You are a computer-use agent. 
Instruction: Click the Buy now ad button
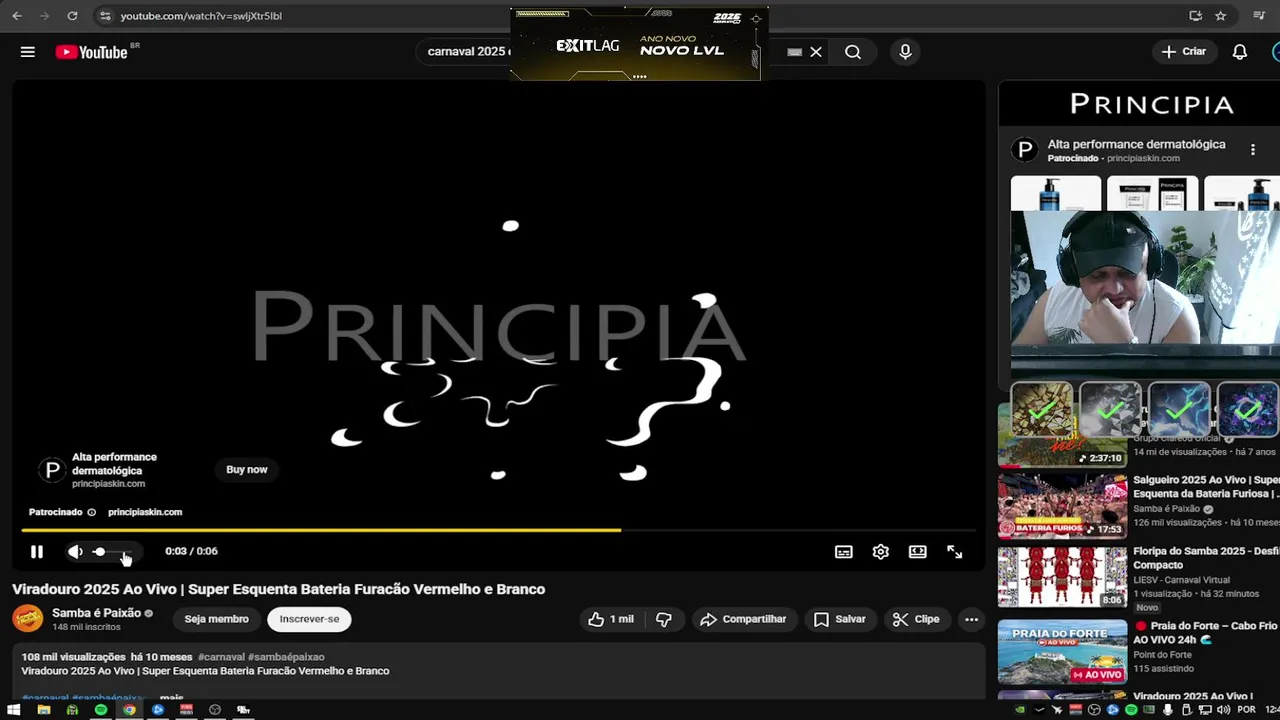[x=247, y=469]
